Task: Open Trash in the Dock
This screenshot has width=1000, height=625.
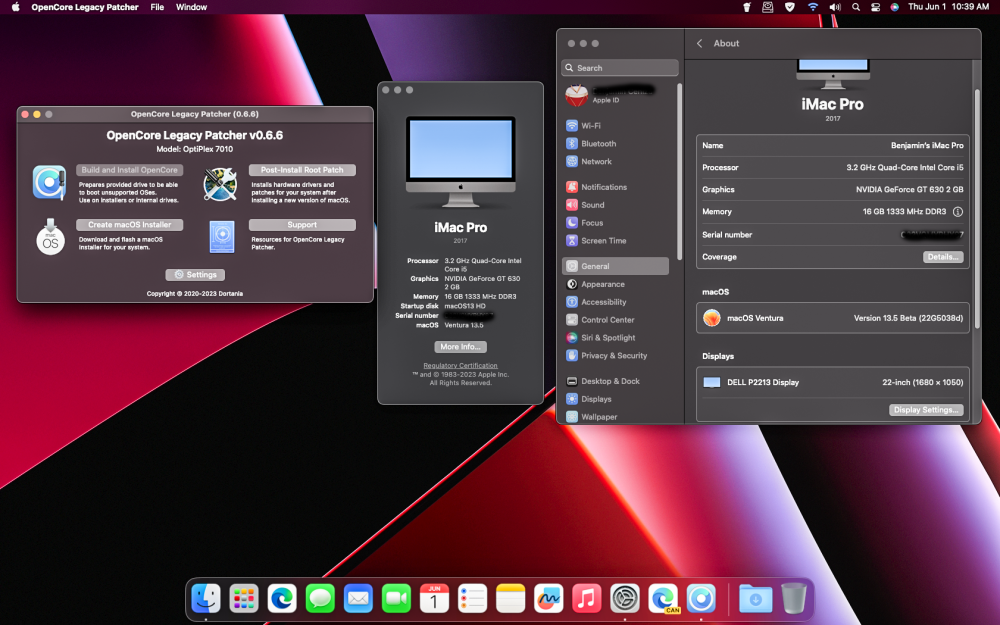Action: [x=793, y=599]
